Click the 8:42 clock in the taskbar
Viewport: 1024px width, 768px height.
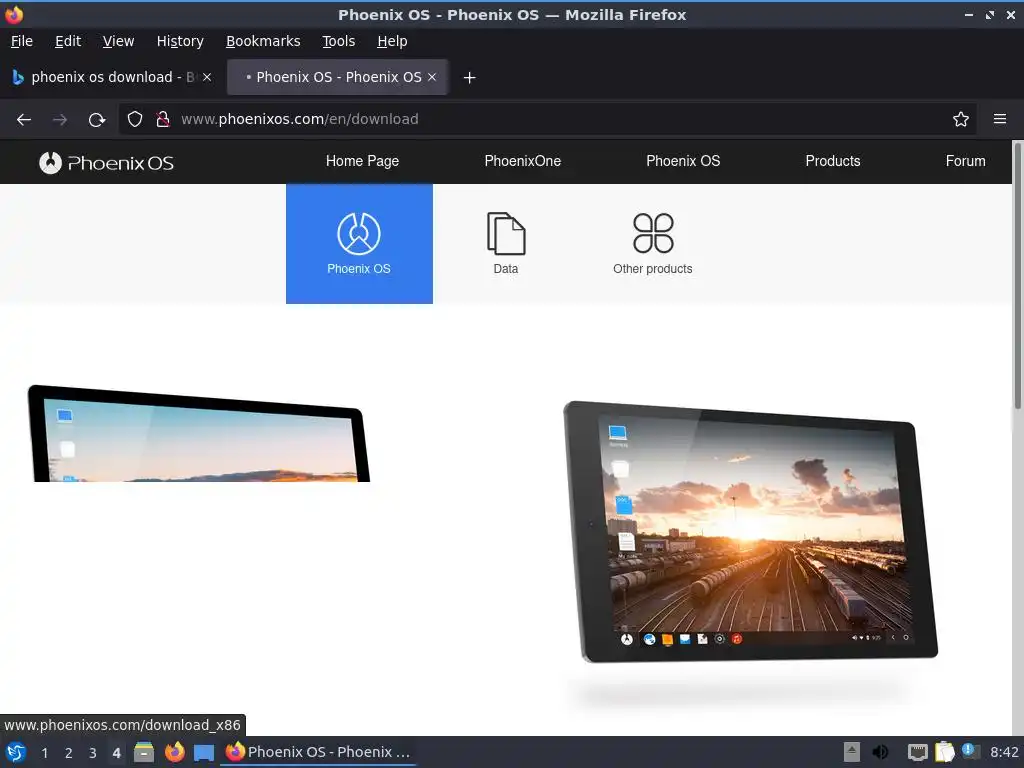[1004, 752]
